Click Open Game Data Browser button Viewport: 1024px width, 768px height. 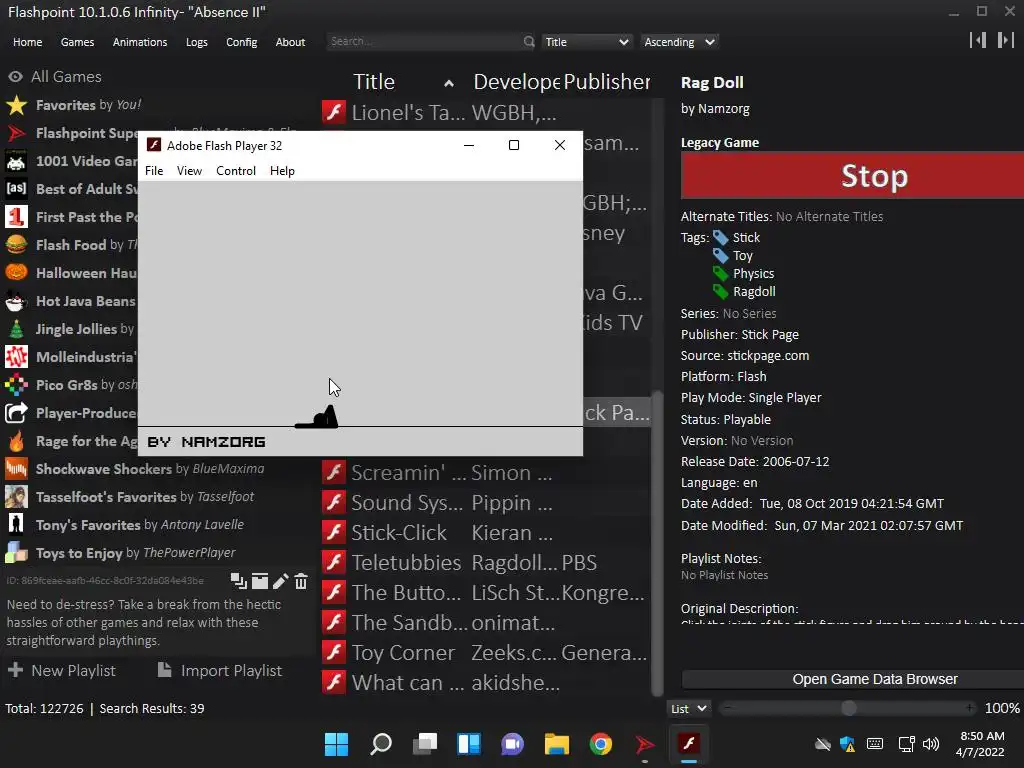(853, 679)
